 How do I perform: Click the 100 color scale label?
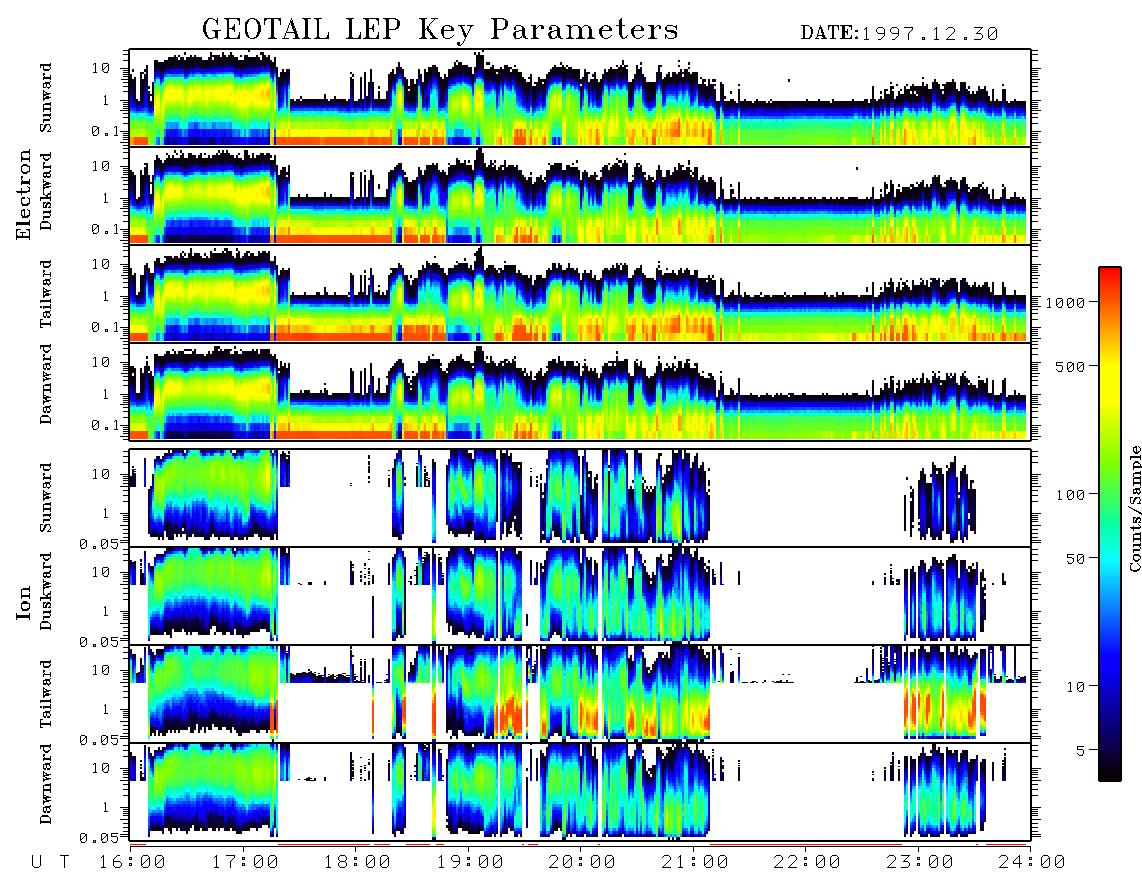(x=1070, y=495)
